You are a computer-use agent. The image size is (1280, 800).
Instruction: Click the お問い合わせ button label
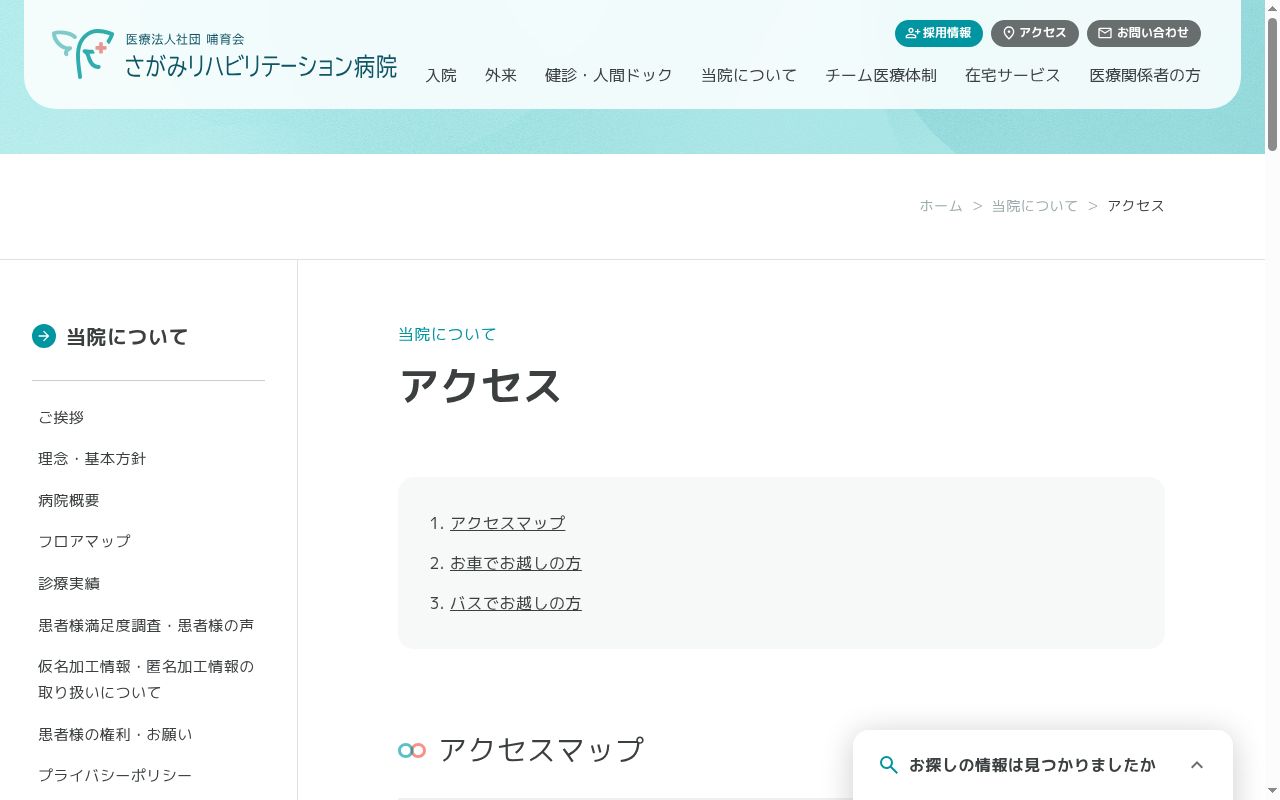click(1153, 33)
